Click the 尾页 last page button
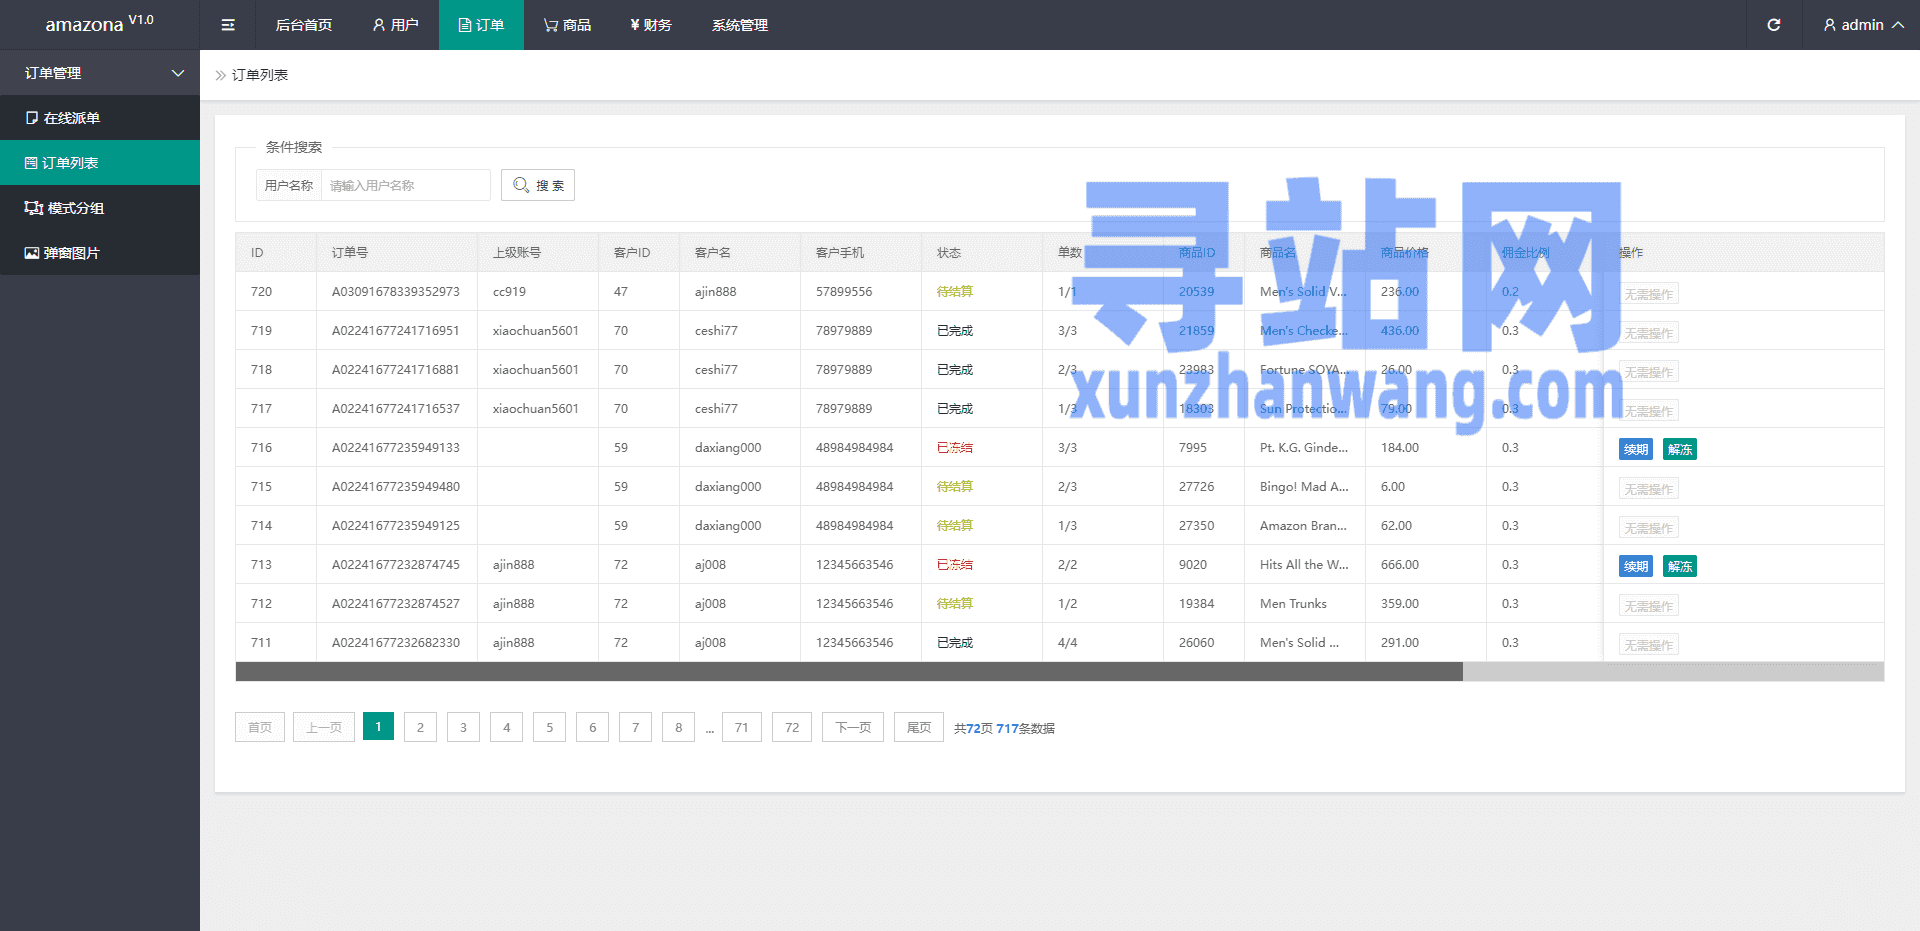Viewport: 1920px width, 931px height. click(x=918, y=727)
